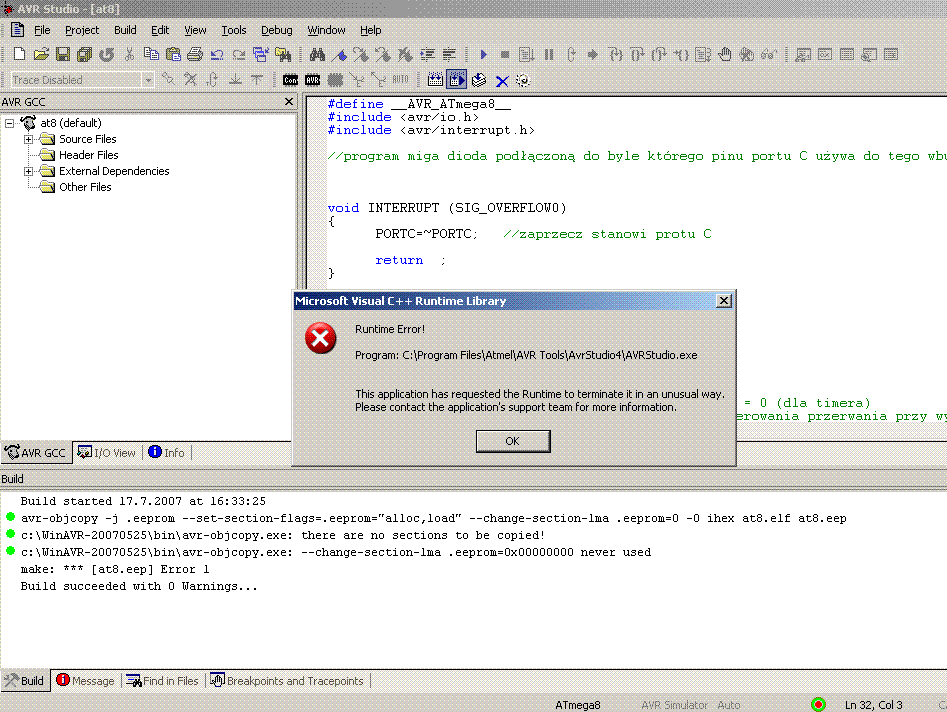The height and width of the screenshot is (712, 947).
Task: Expand the External Dependencies folder
Action: (x=28, y=172)
